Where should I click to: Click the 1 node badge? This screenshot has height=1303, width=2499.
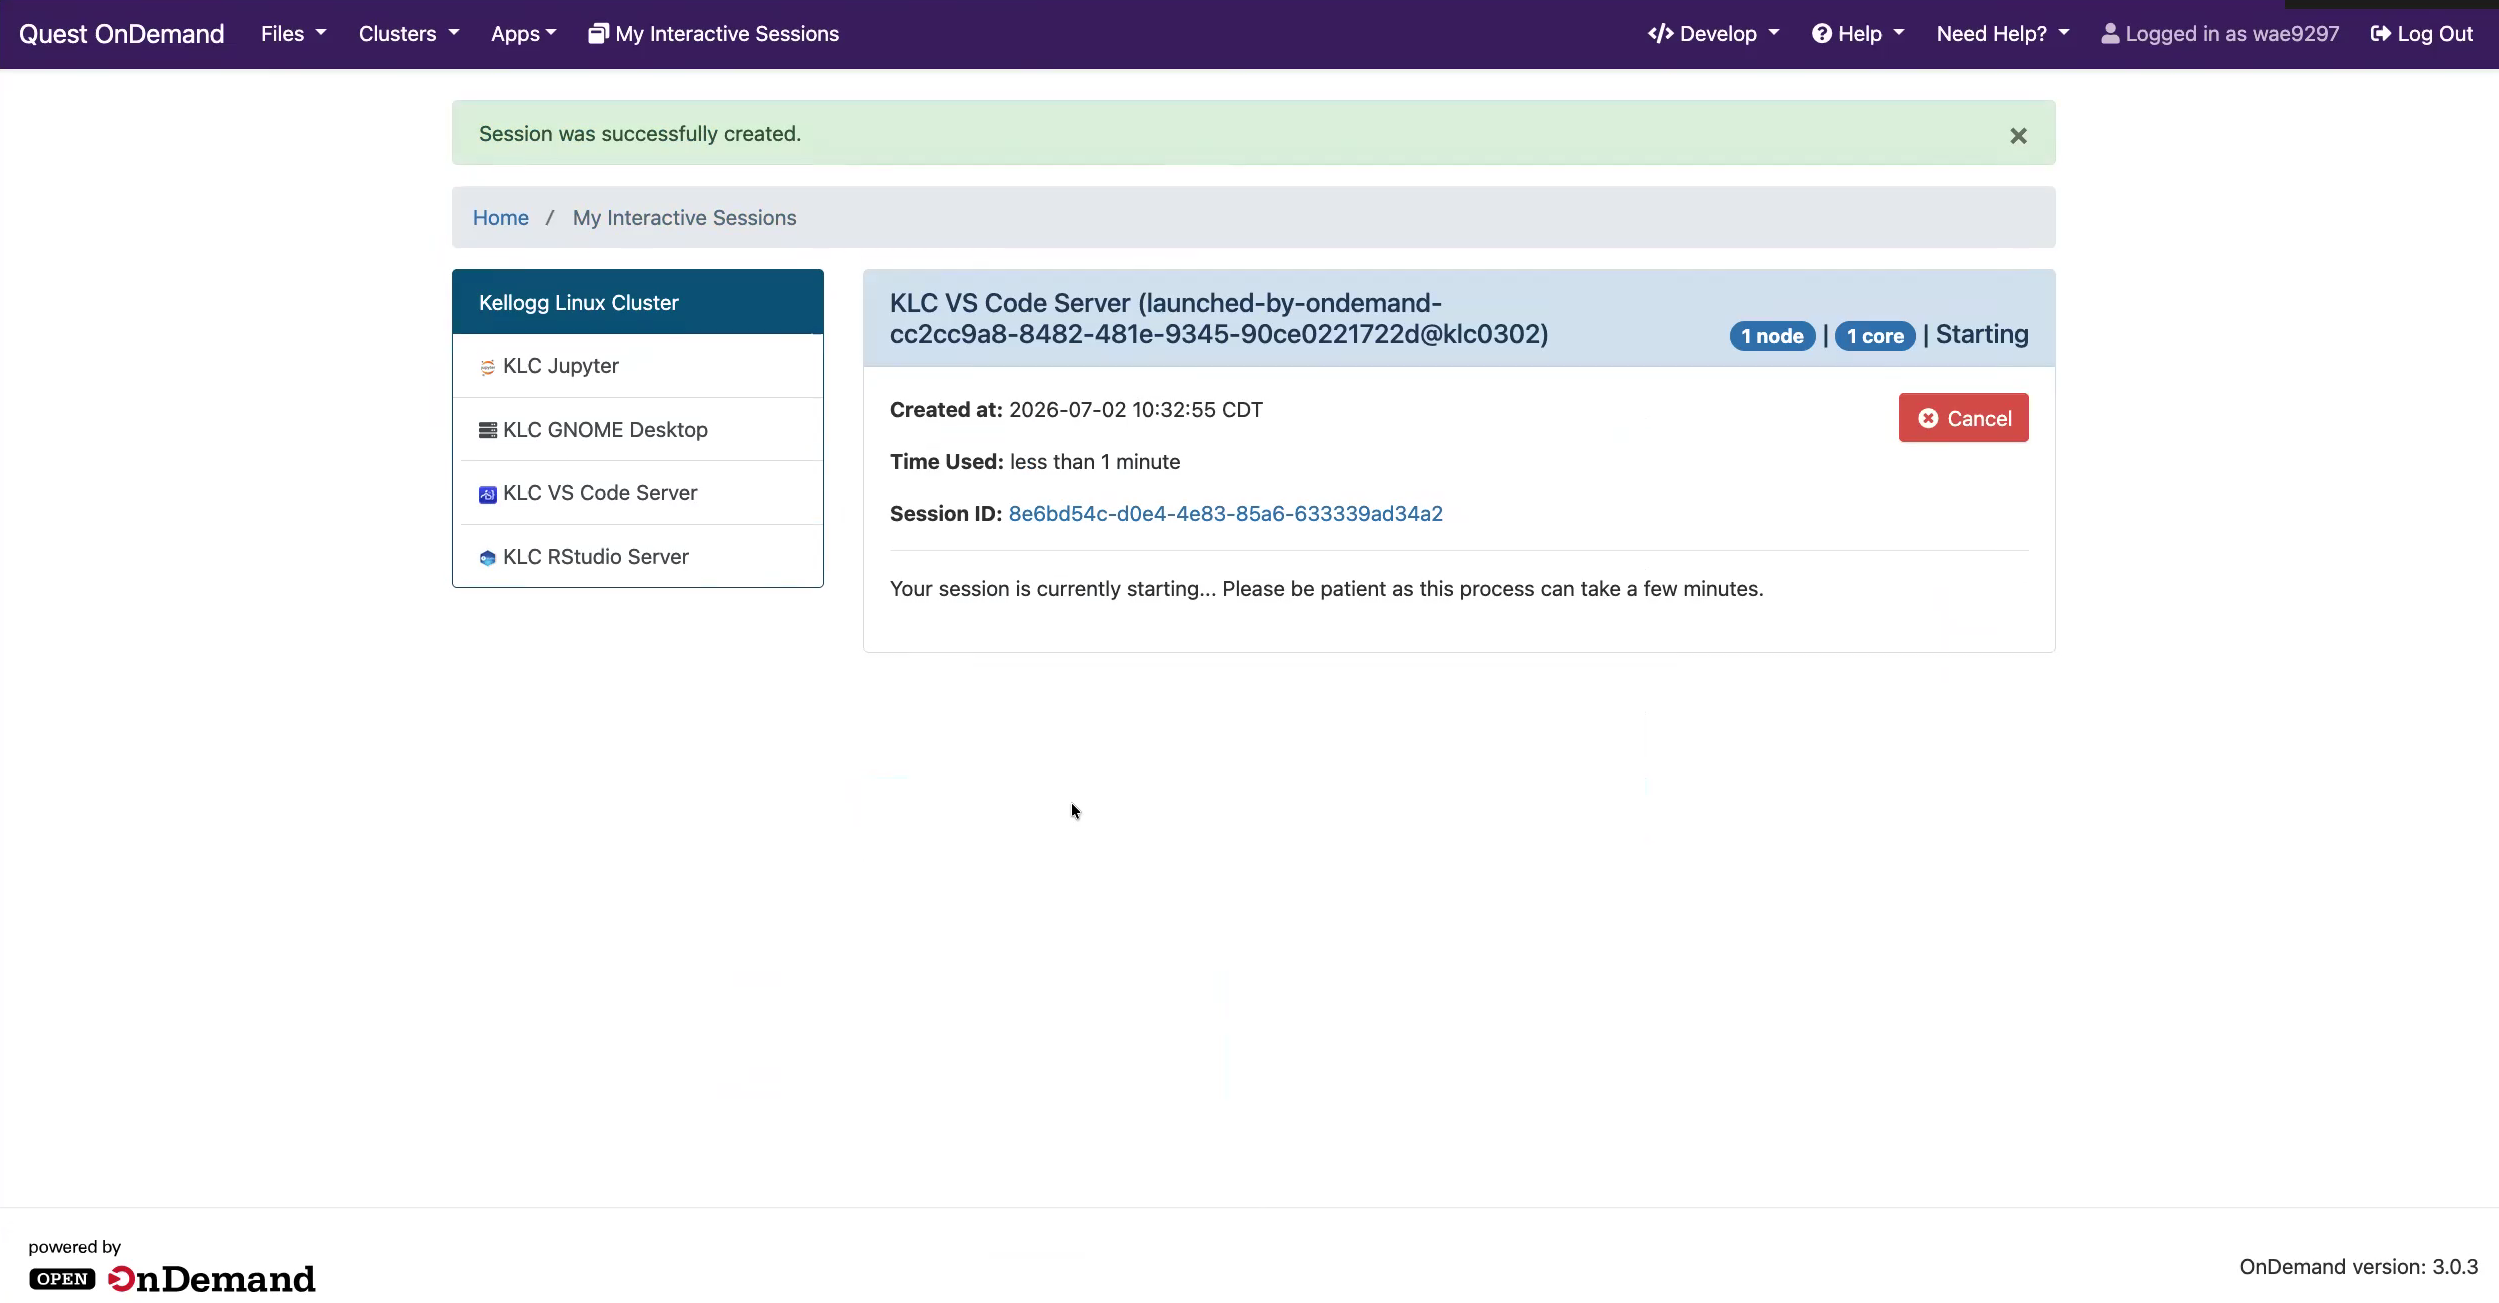[1772, 336]
